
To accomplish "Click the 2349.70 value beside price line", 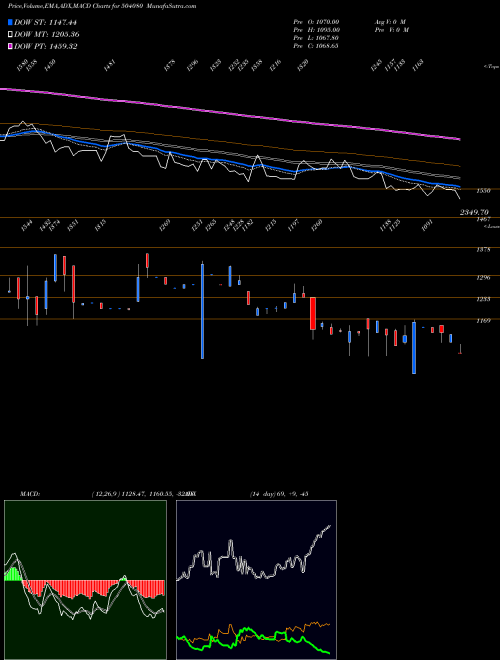I will [x=474, y=213].
